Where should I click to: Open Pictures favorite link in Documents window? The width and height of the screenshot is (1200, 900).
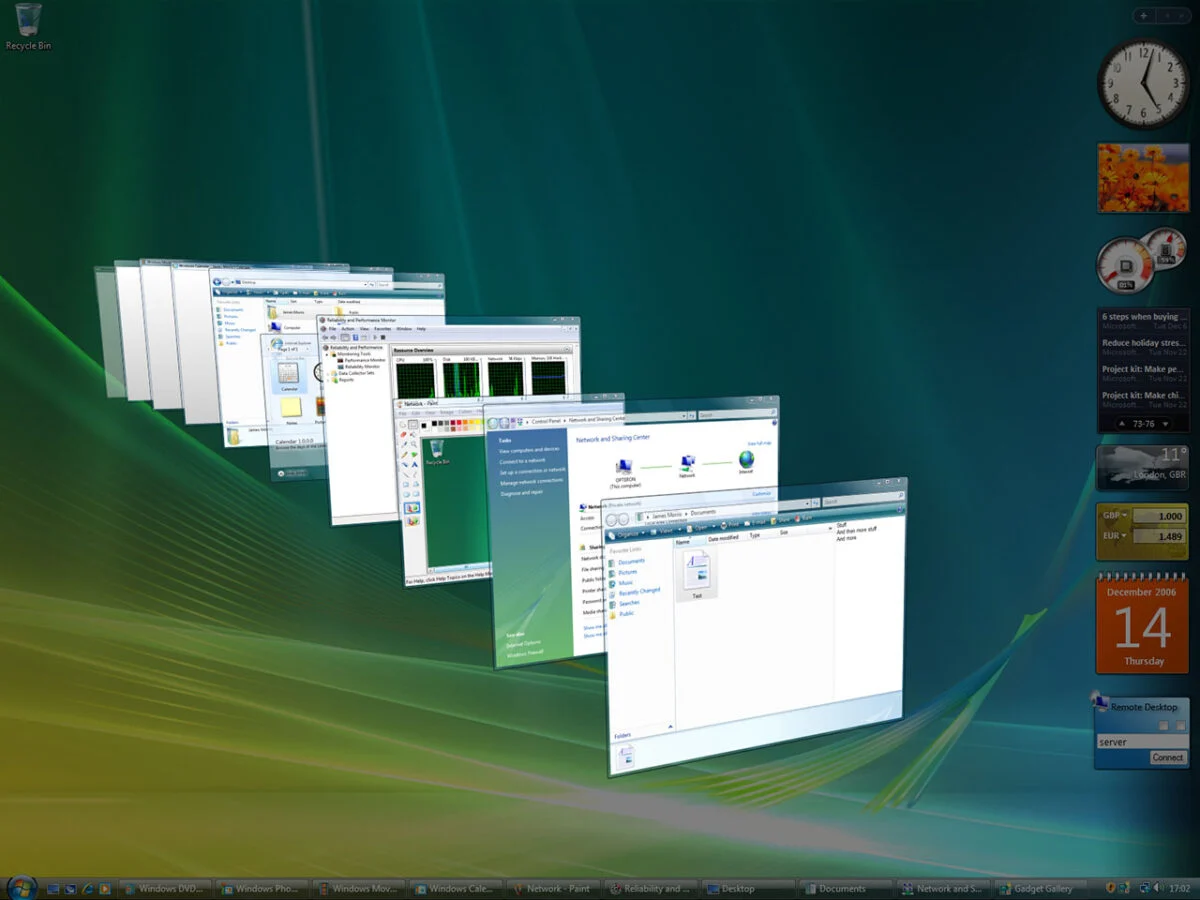tap(627, 572)
